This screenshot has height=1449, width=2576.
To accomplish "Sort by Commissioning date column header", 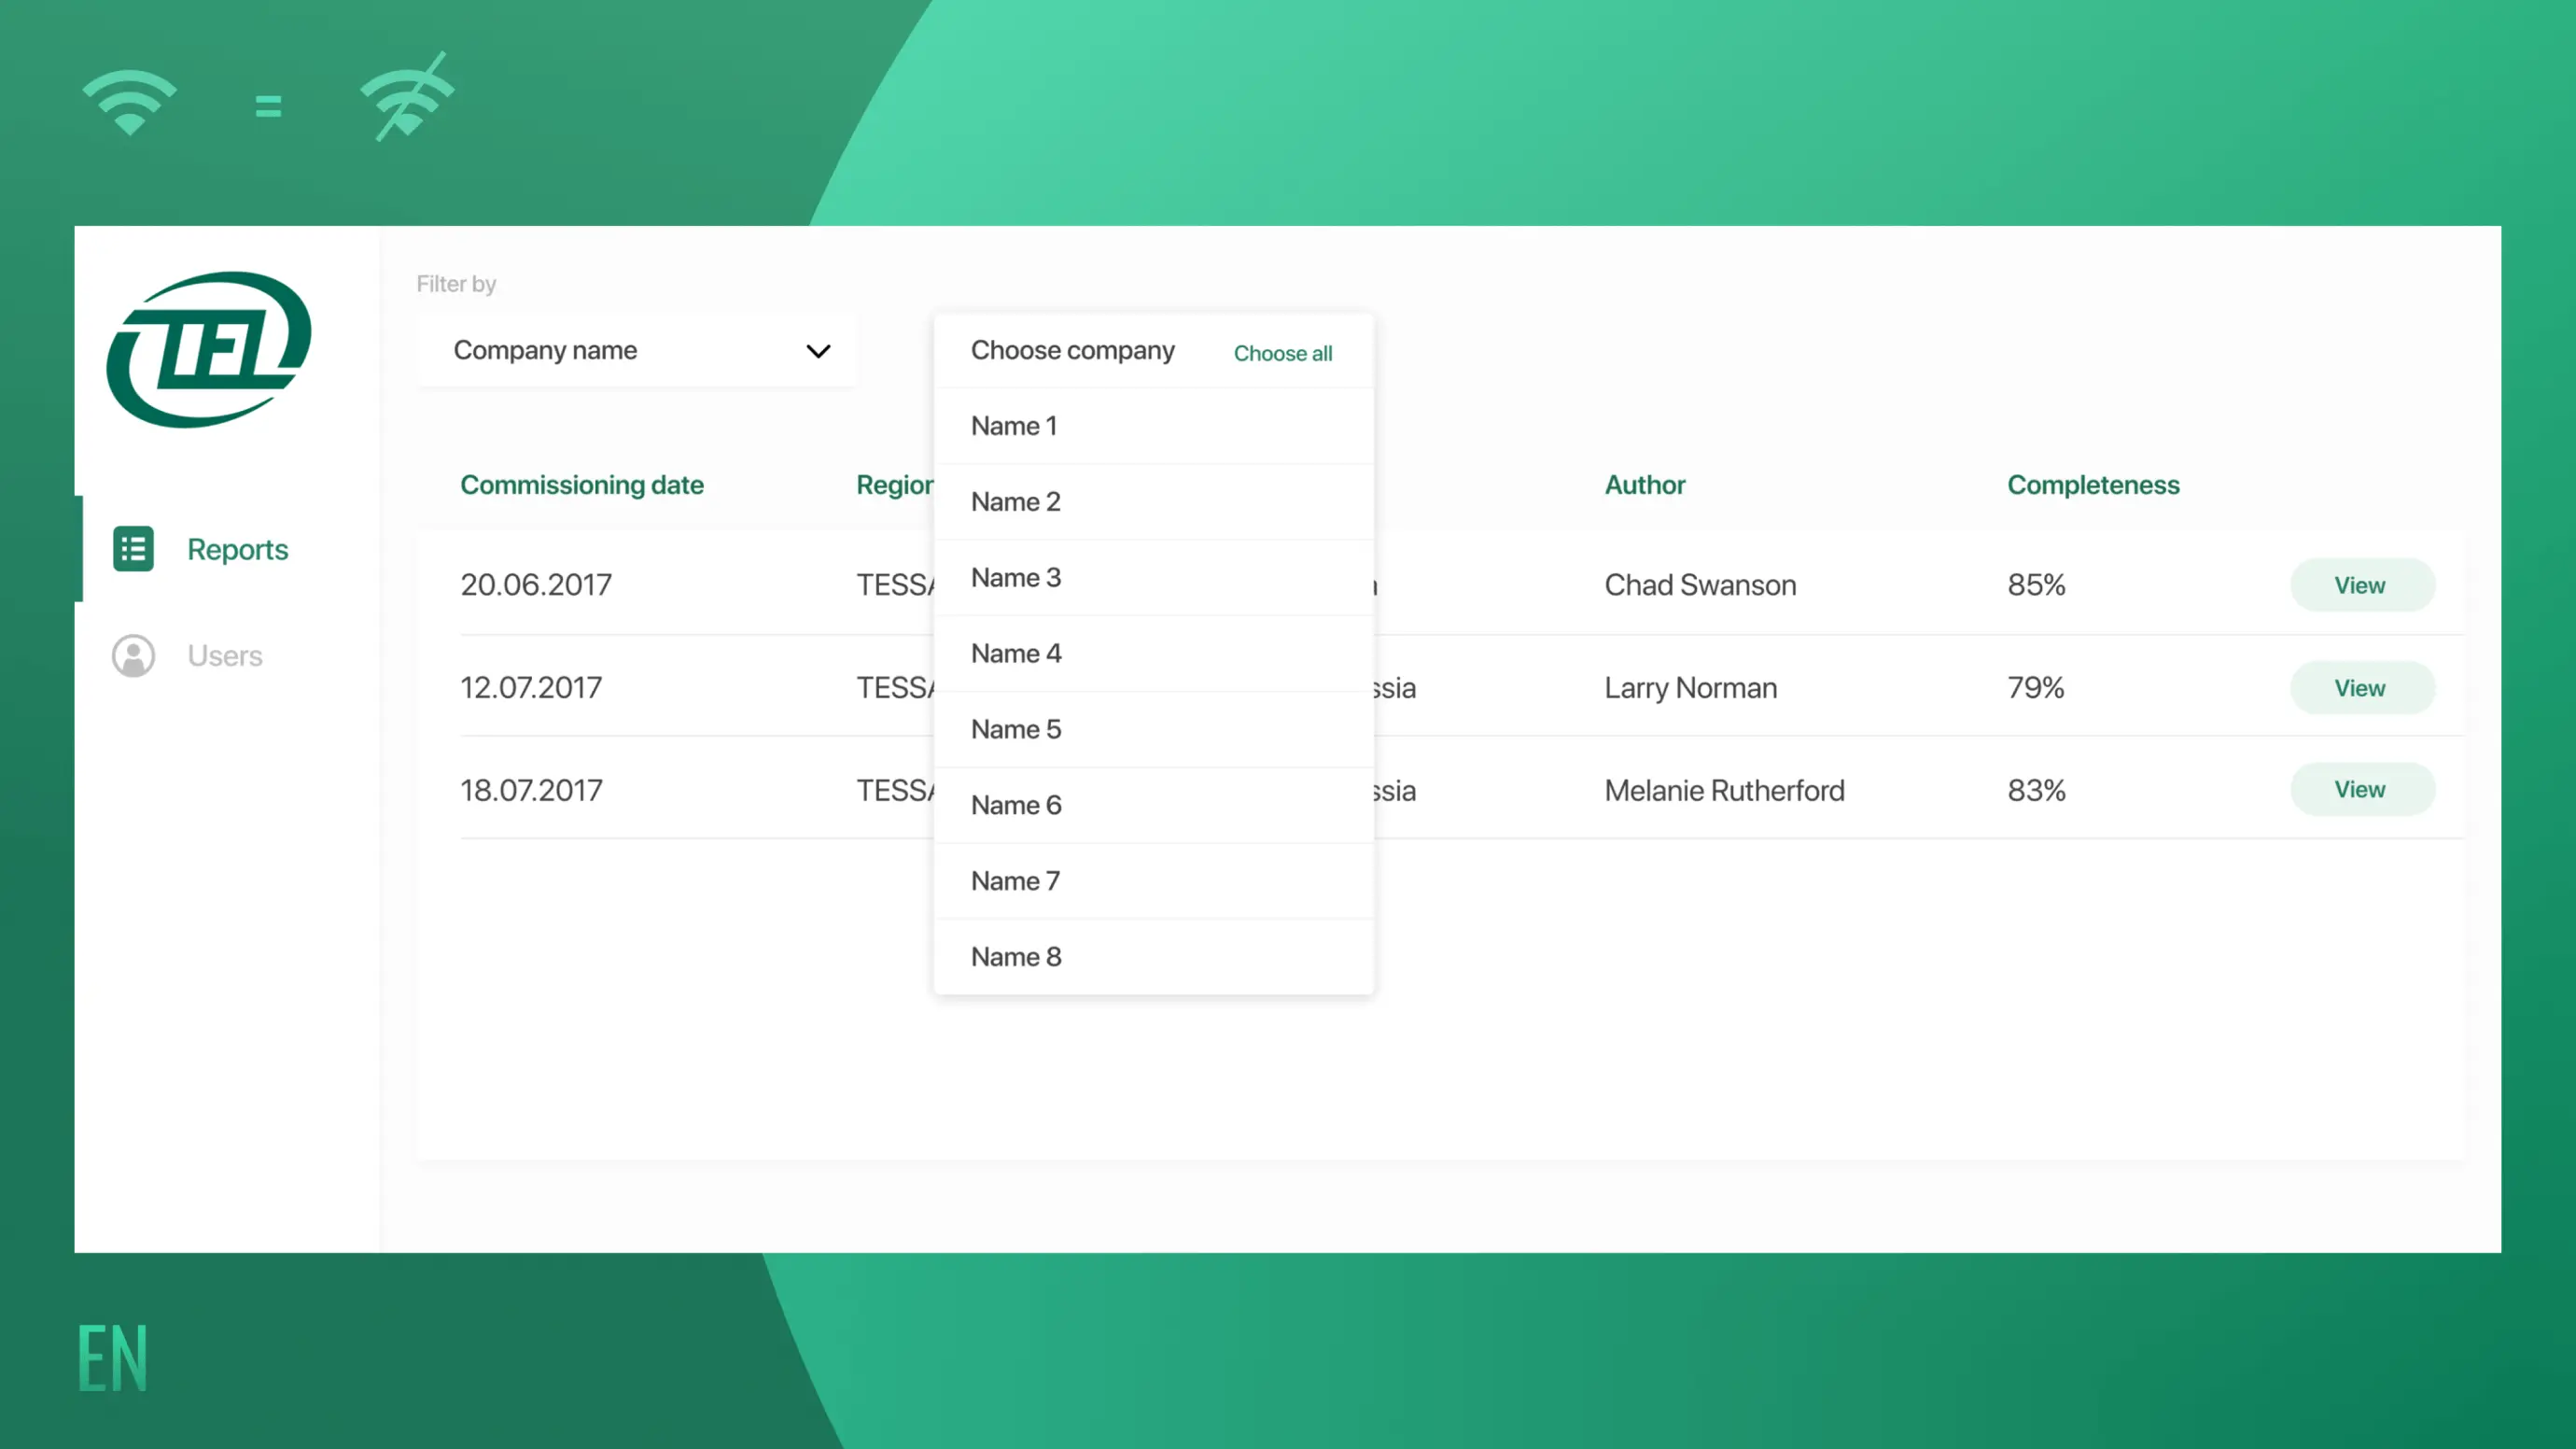I will 582,485.
